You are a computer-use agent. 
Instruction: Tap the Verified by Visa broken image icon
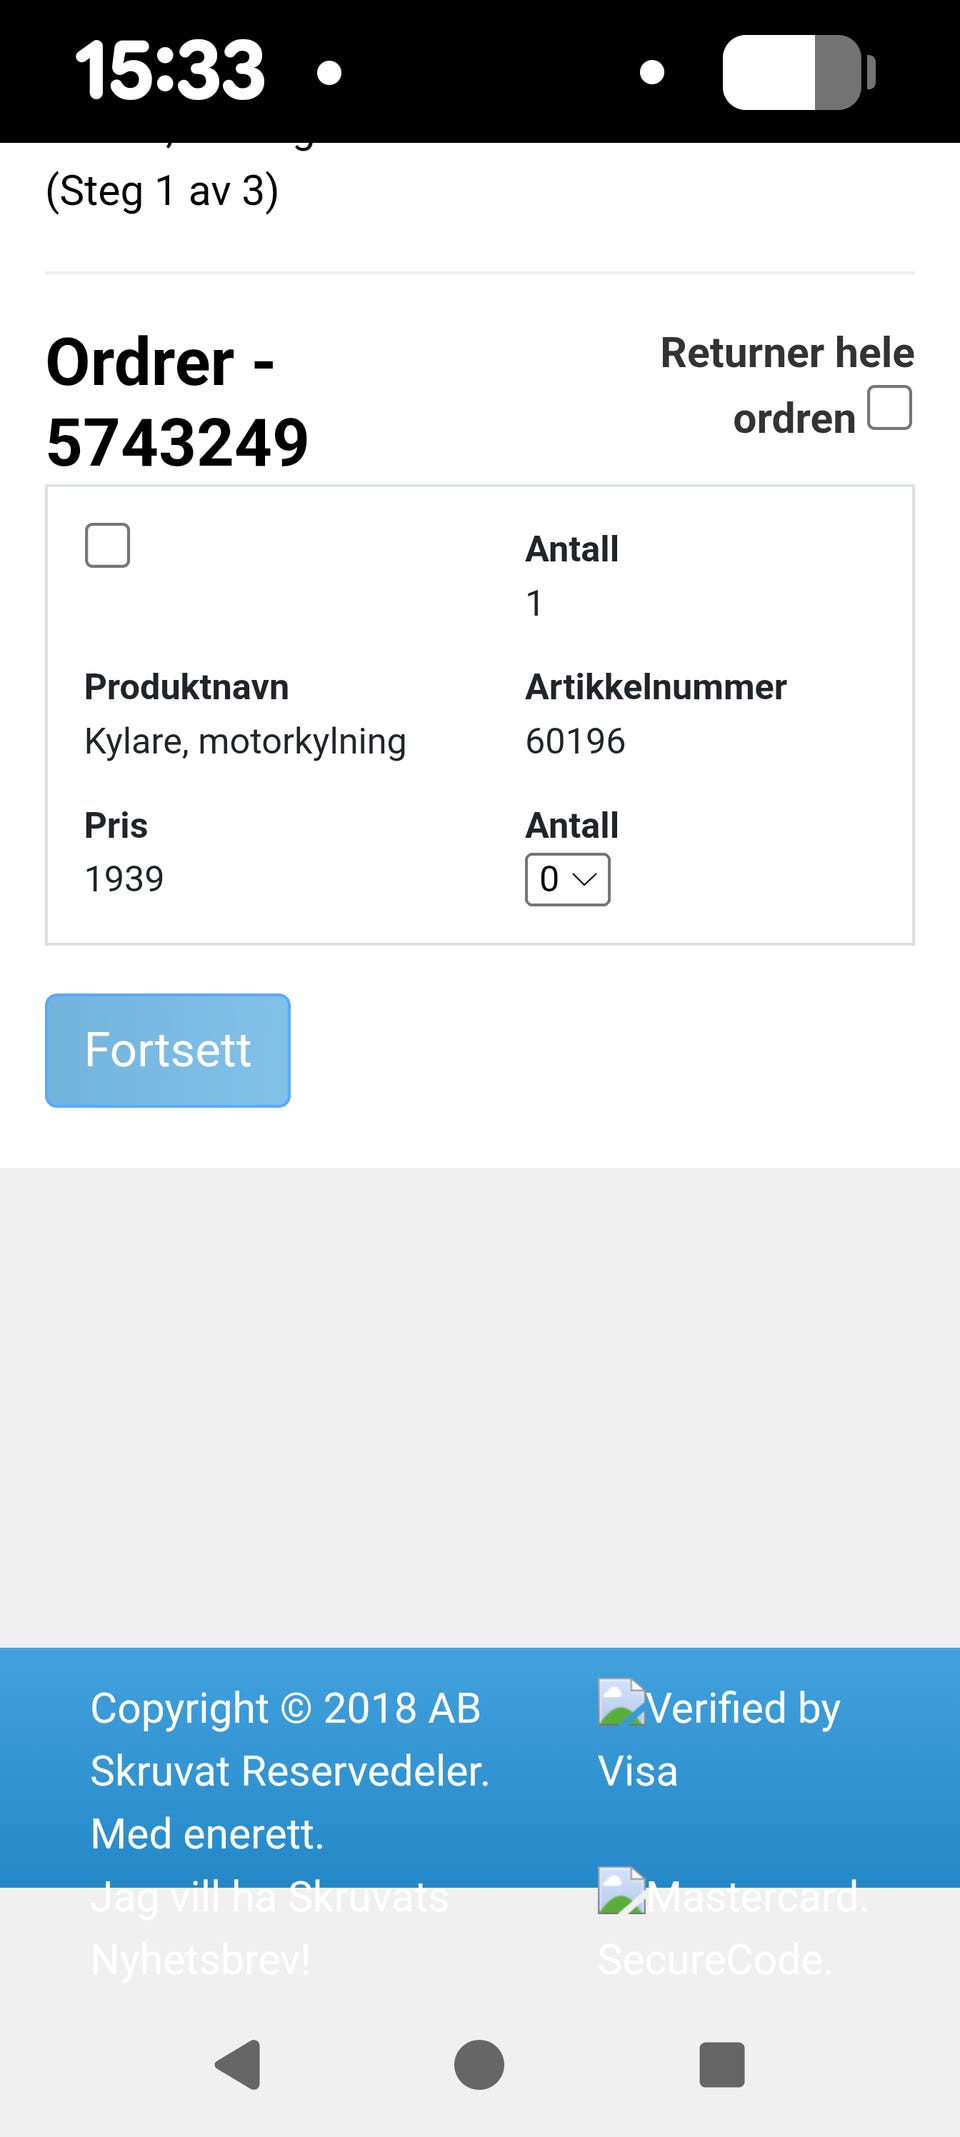(x=621, y=1702)
